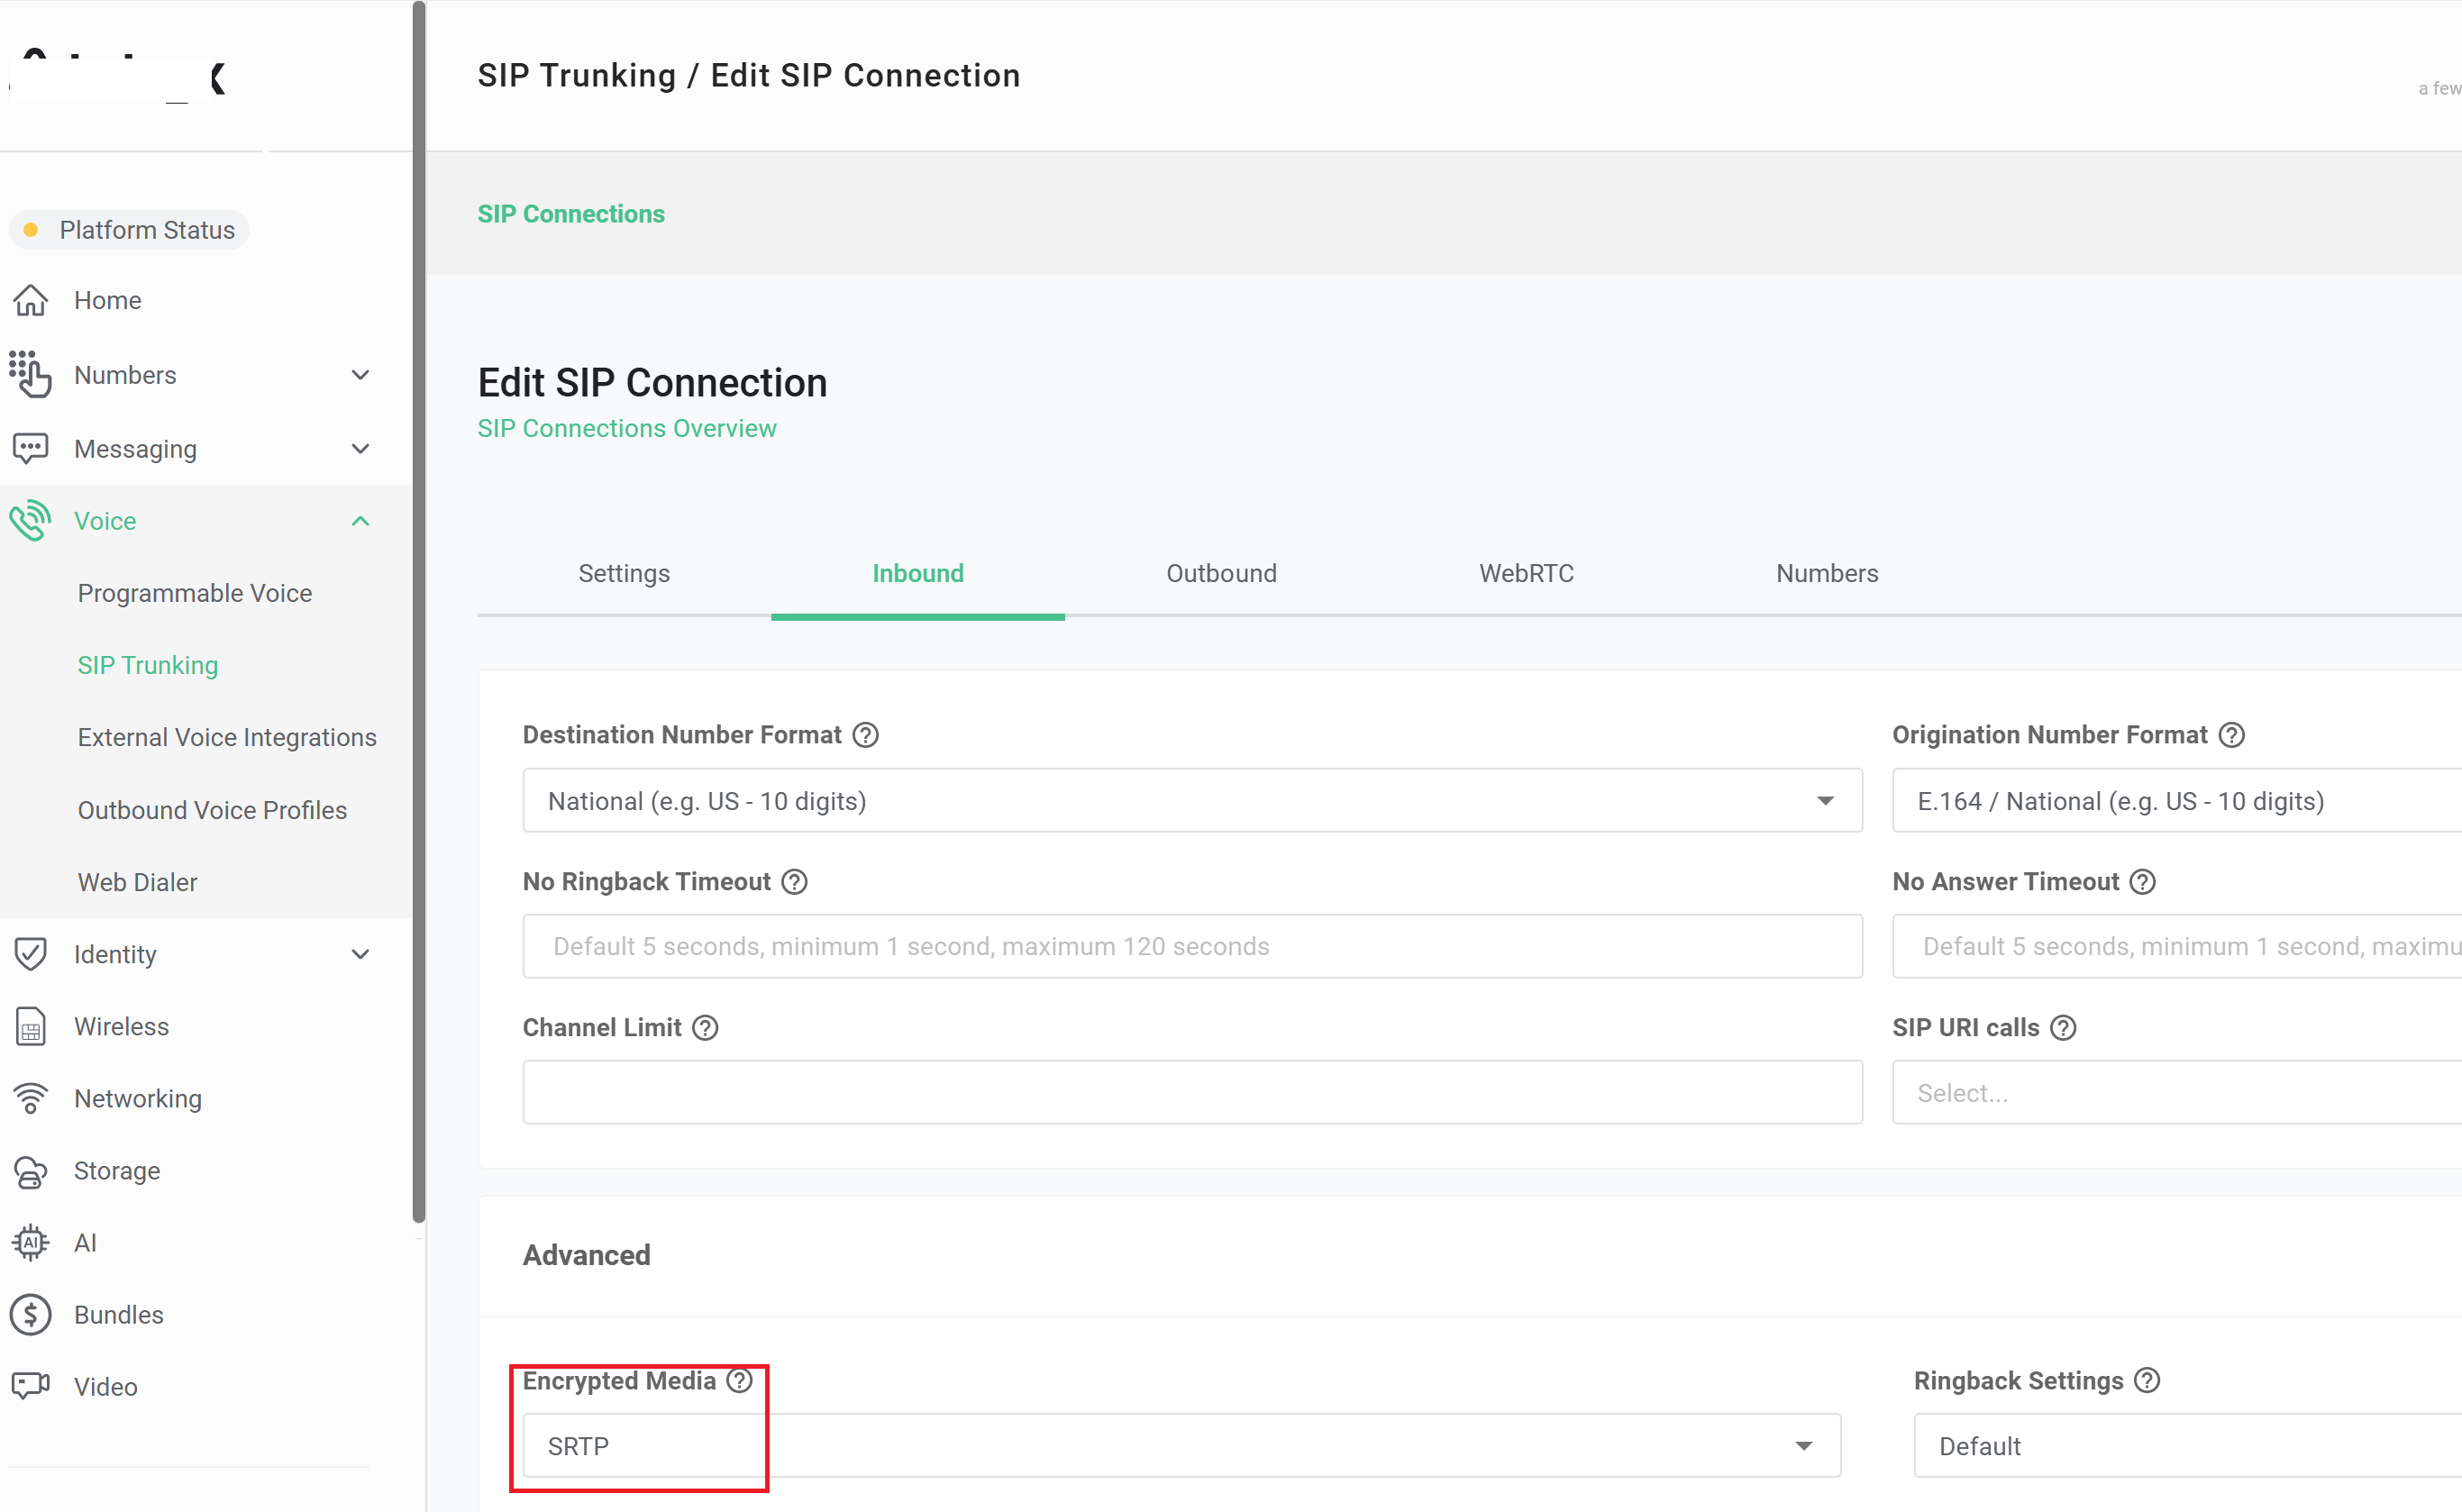Image resolution: width=2462 pixels, height=1512 pixels.
Task: Open Outbound Voice Profiles in sidebar
Action: [x=212, y=810]
